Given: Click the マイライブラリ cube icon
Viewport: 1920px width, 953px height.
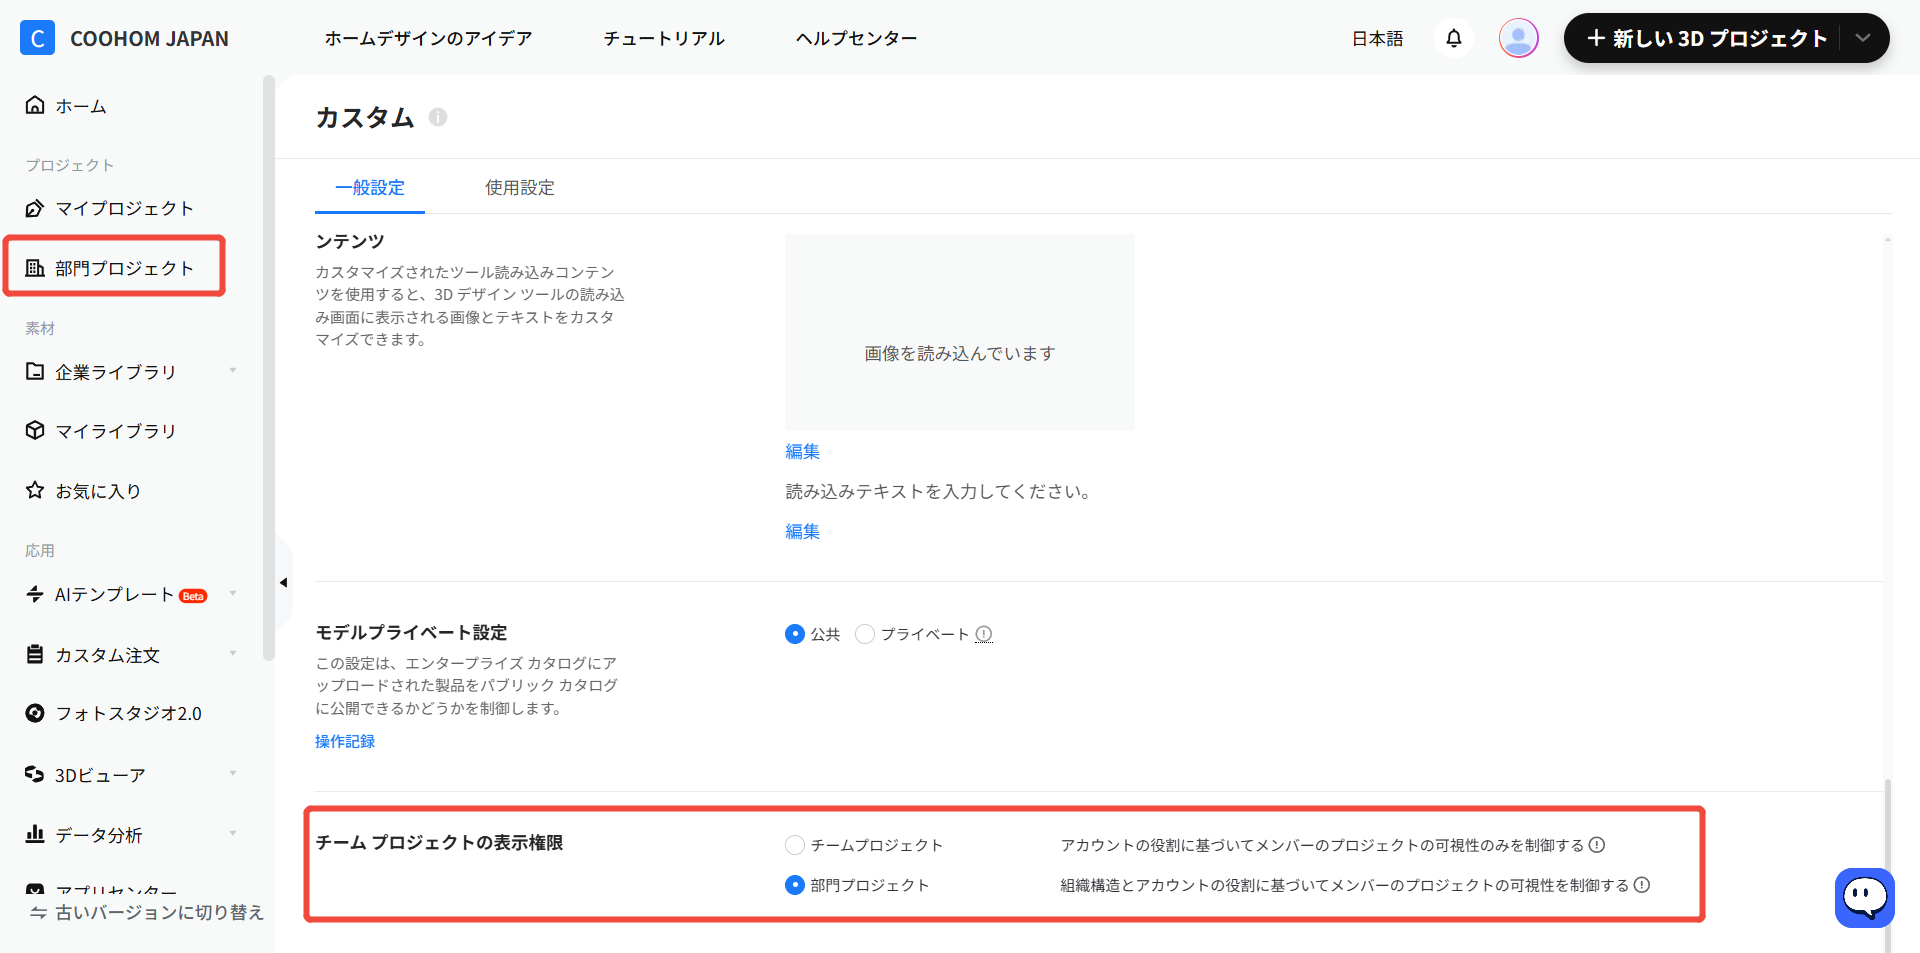Looking at the screenshot, I should [x=35, y=430].
